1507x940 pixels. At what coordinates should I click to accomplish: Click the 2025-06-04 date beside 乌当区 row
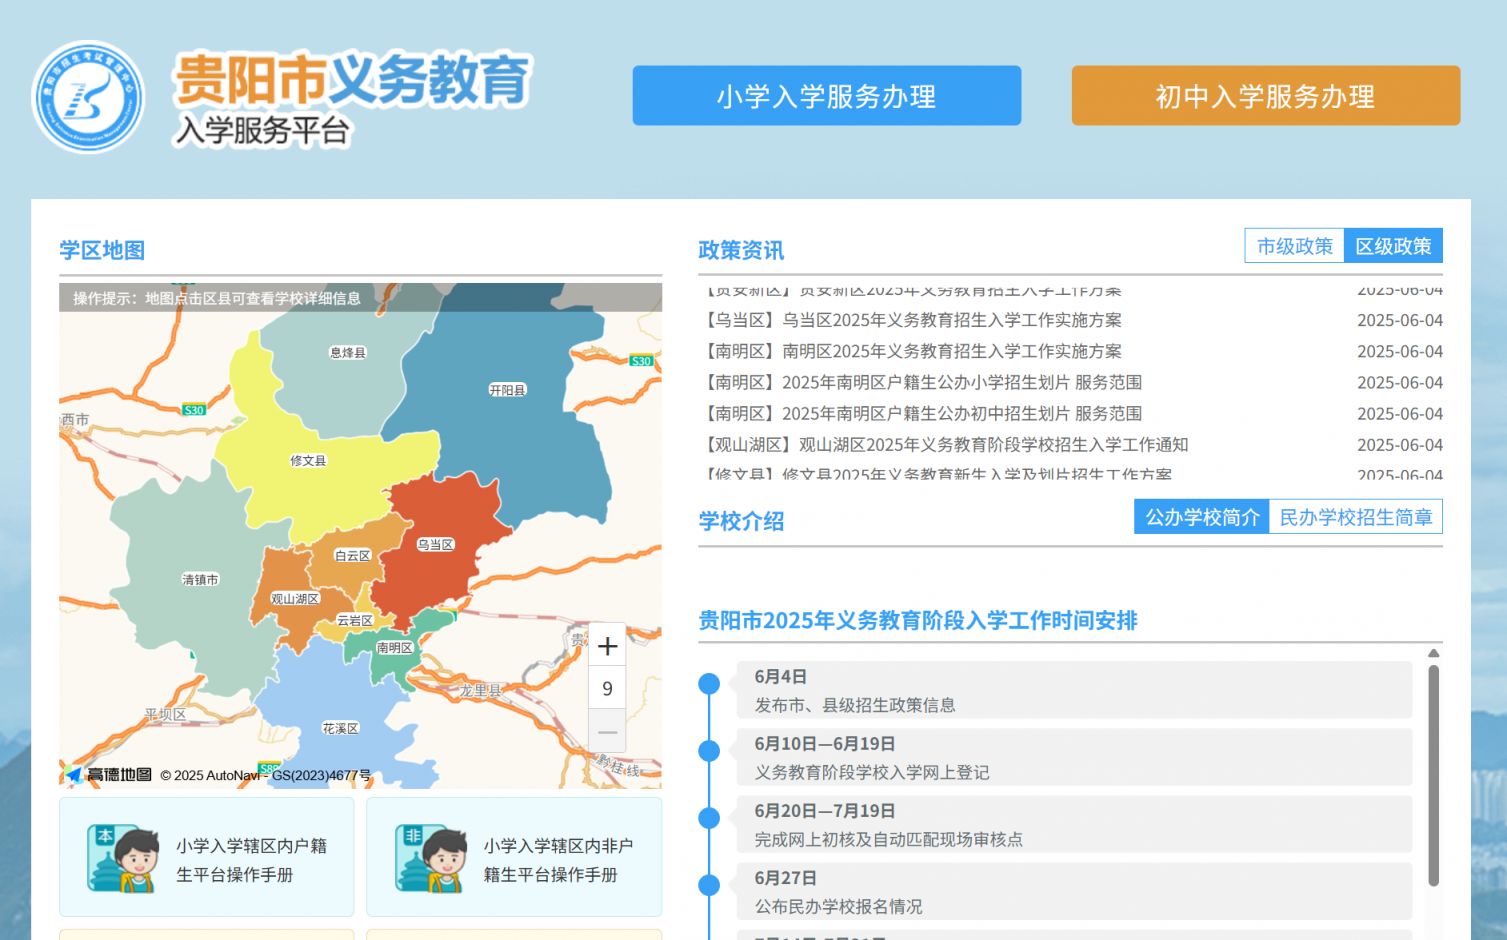tap(1400, 320)
